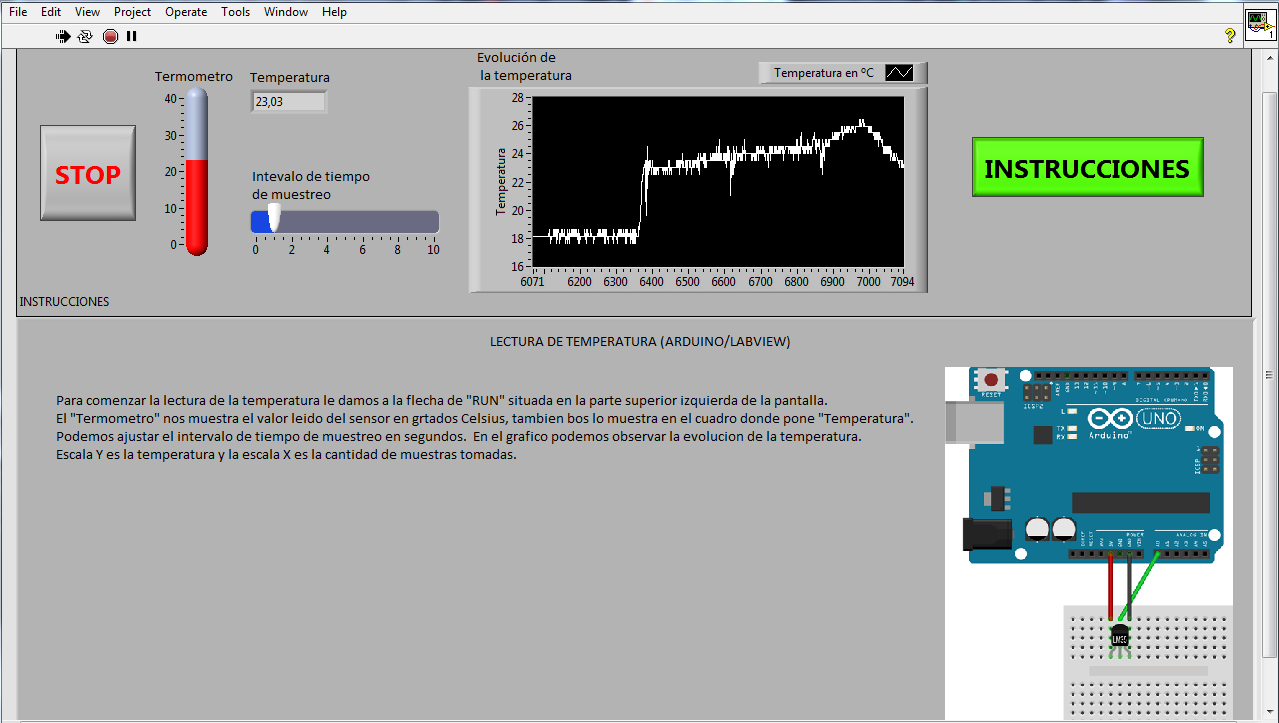The height and width of the screenshot is (723, 1279).
Task: Open the Window menu
Action: pyautogui.click(x=286, y=11)
